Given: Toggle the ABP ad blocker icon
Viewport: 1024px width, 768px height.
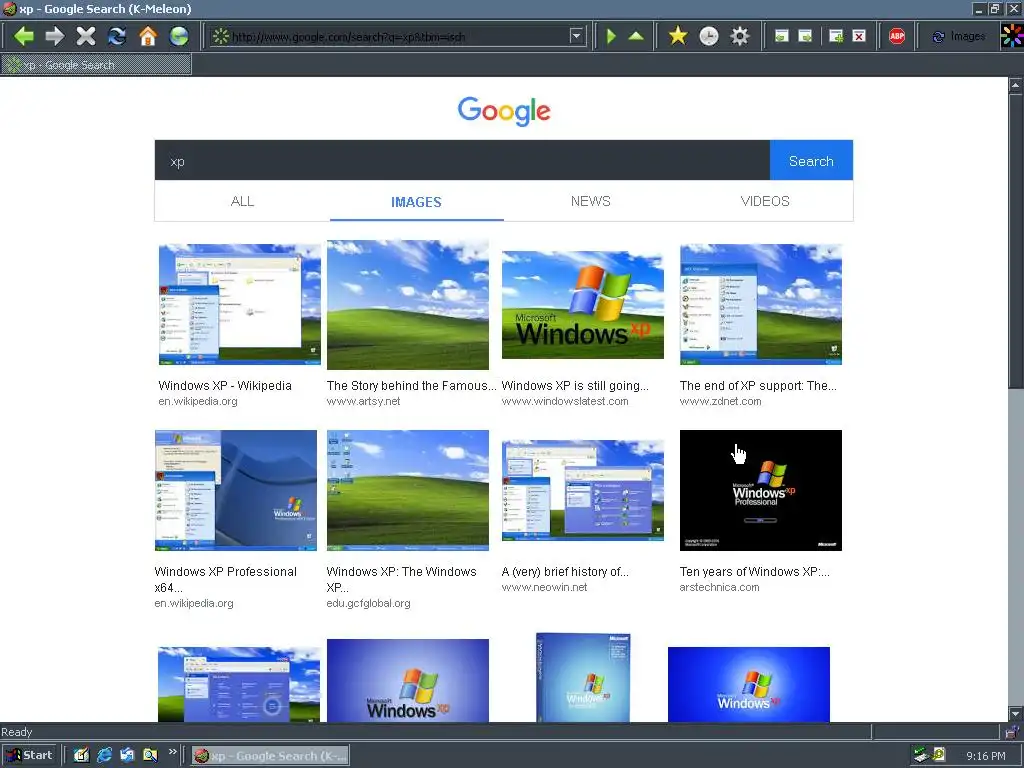Looking at the screenshot, I should click(x=897, y=36).
